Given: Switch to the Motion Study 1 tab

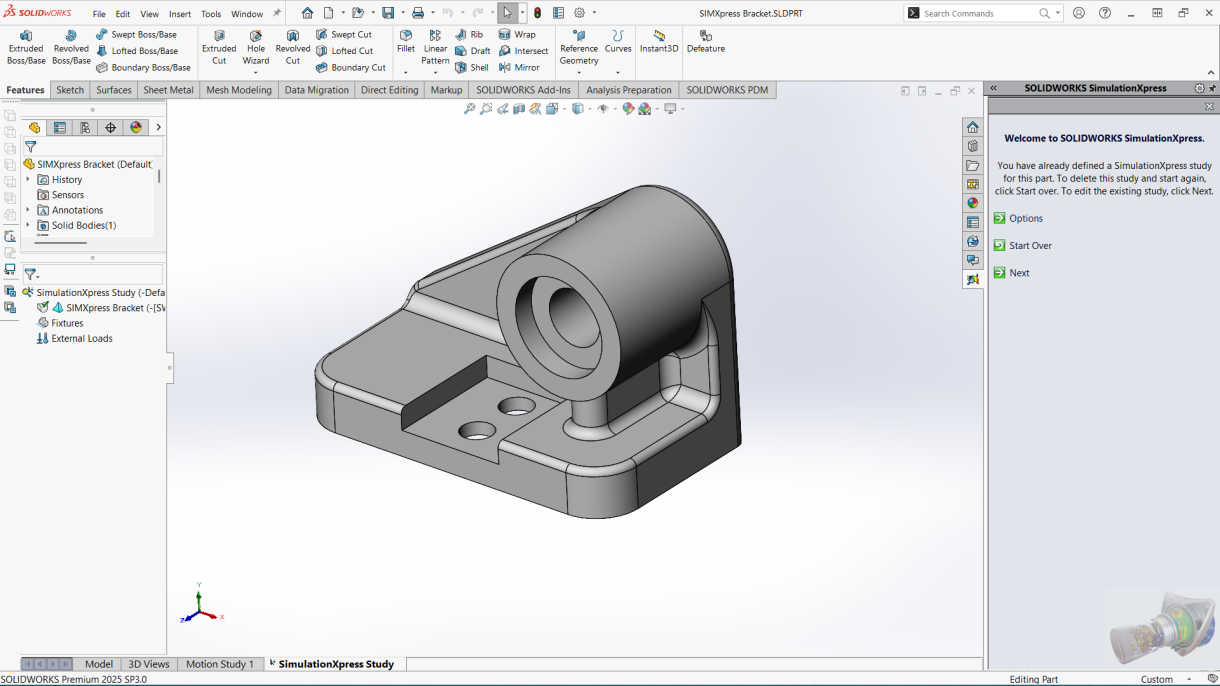Looking at the screenshot, I should click(220, 663).
